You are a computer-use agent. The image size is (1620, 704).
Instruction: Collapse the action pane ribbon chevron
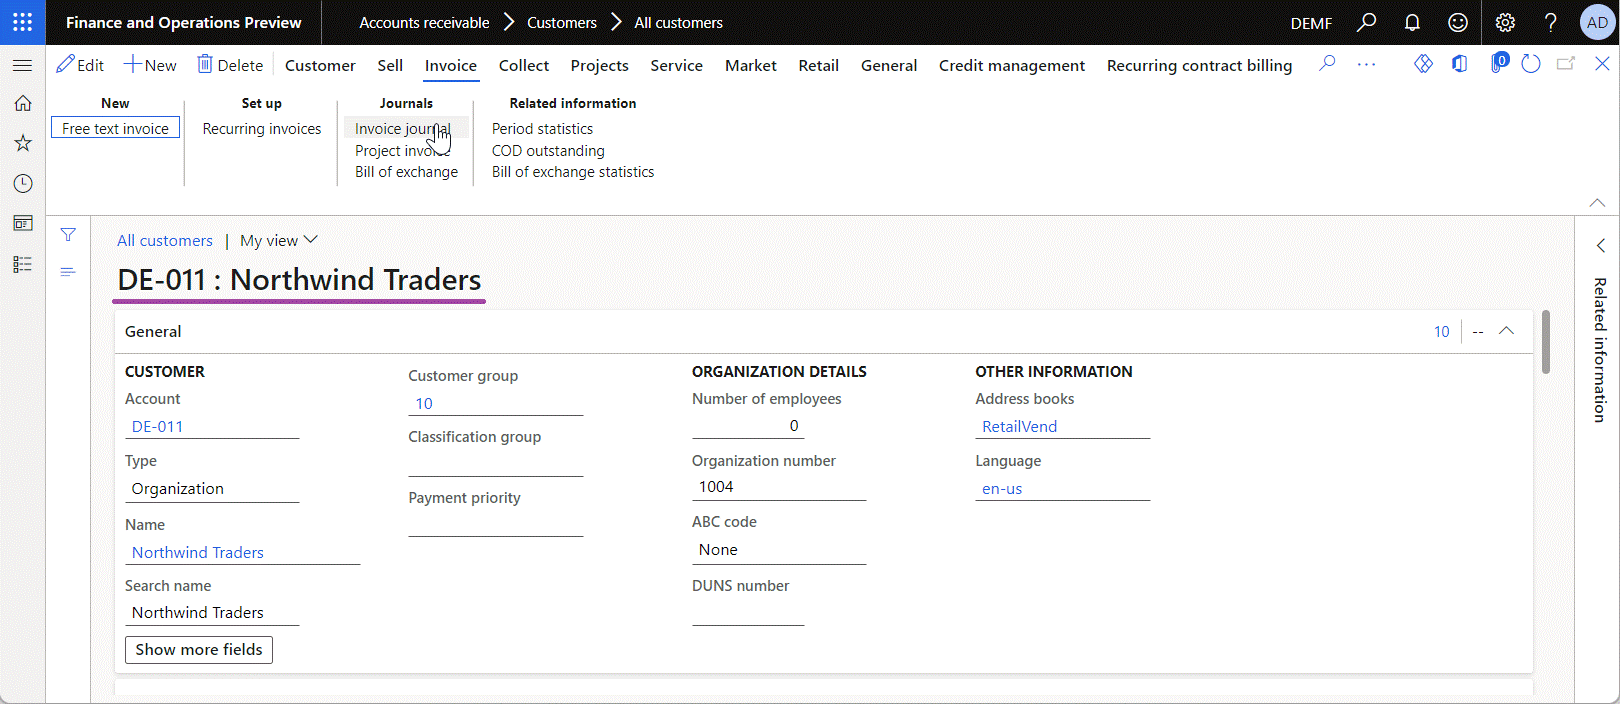1597,202
